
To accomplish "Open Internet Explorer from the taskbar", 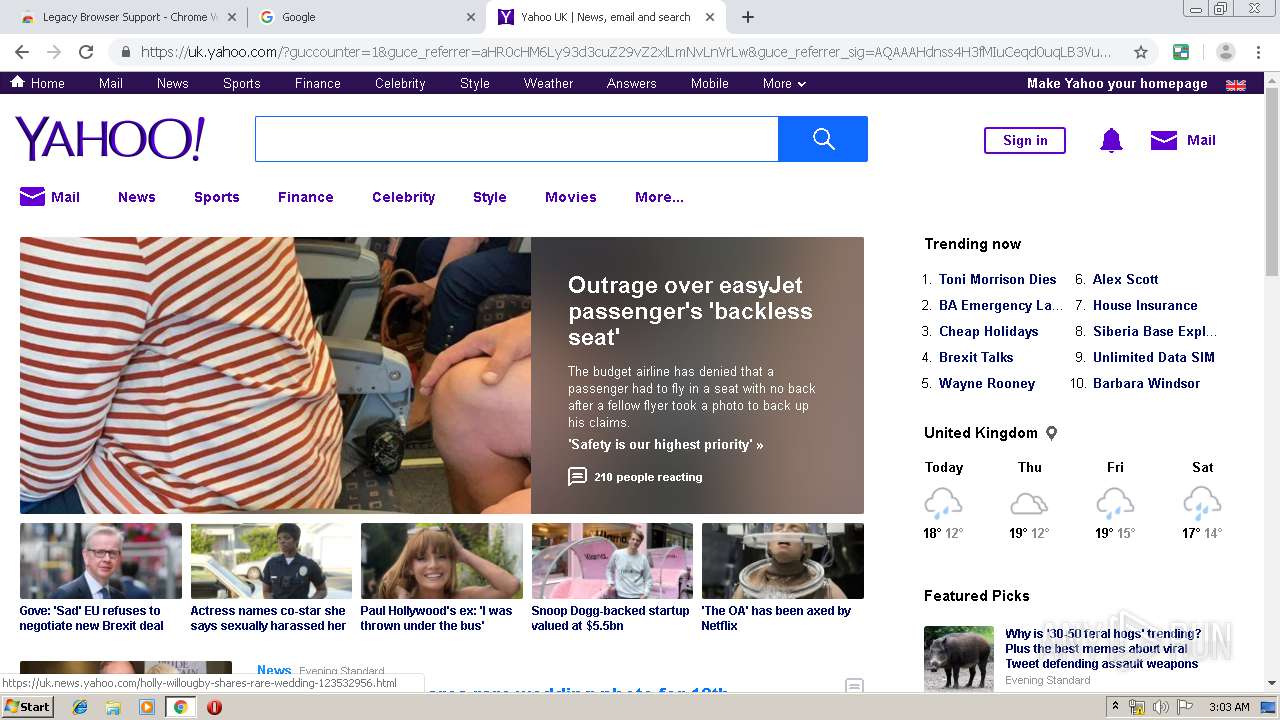I will [x=80, y=707].
